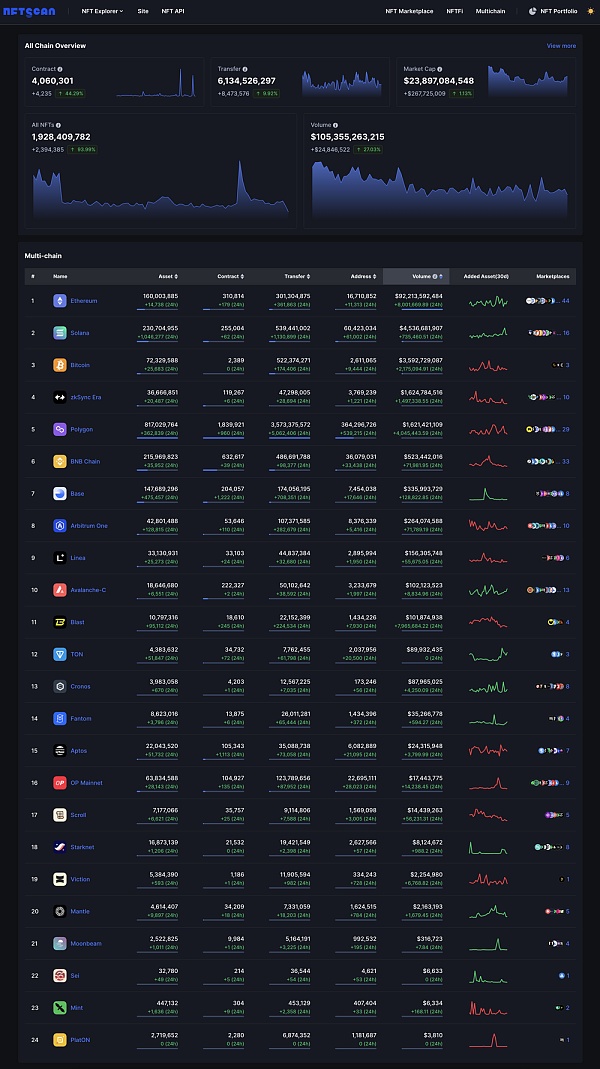Click the Market Cap value $23,897,084,548
The height and width of the screenshot is (1069, 600).
click(x=438, y=81)
